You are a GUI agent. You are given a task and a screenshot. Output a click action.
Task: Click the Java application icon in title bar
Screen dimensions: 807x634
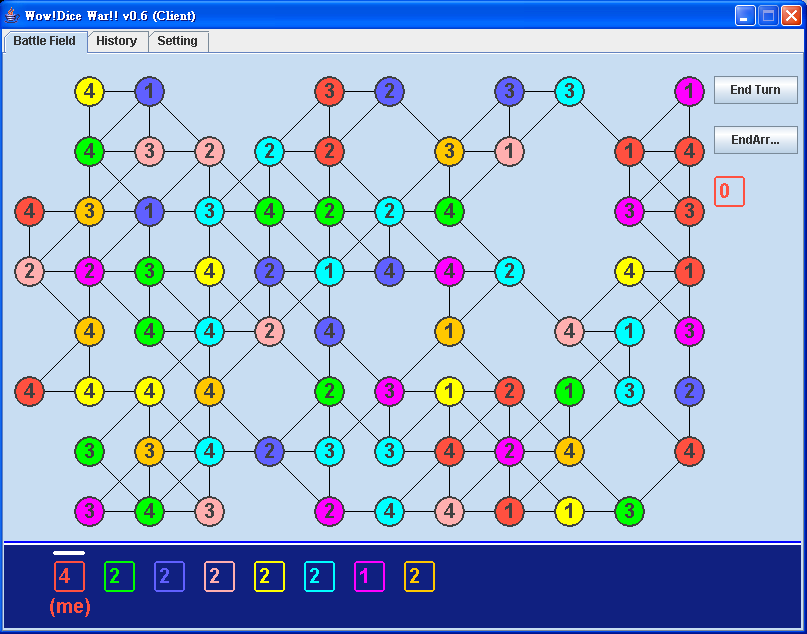pyautogui.click(x=12, y=15)
